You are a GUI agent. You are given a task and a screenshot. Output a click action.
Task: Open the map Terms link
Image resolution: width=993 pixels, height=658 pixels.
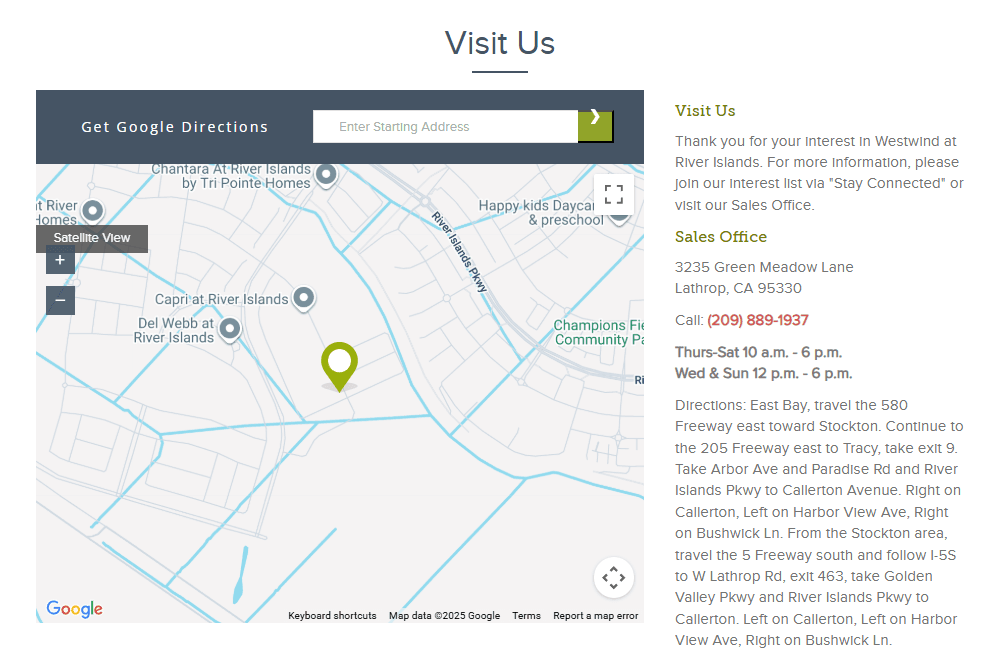point(526,616)
